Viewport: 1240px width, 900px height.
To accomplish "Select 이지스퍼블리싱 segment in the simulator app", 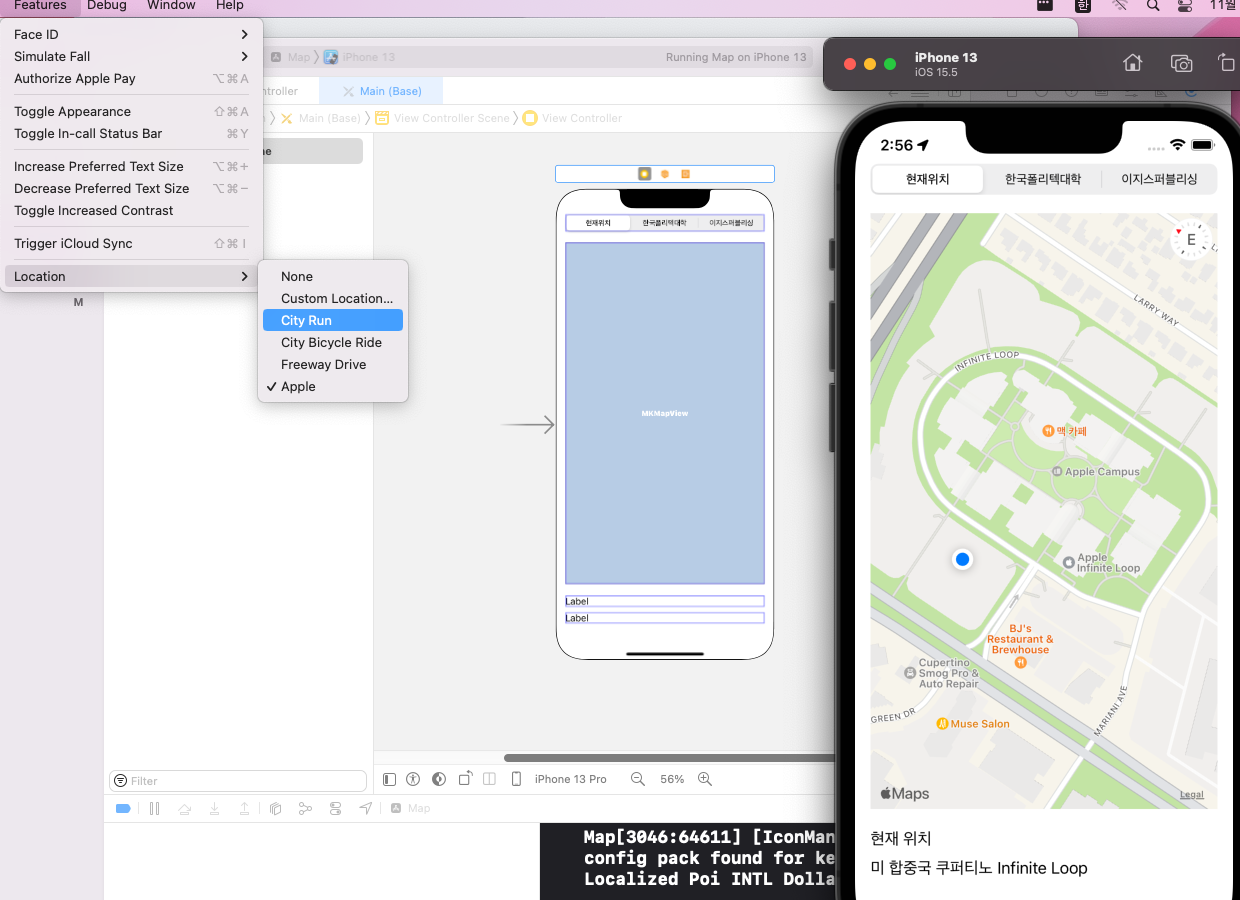I will tap(1159, 180).
